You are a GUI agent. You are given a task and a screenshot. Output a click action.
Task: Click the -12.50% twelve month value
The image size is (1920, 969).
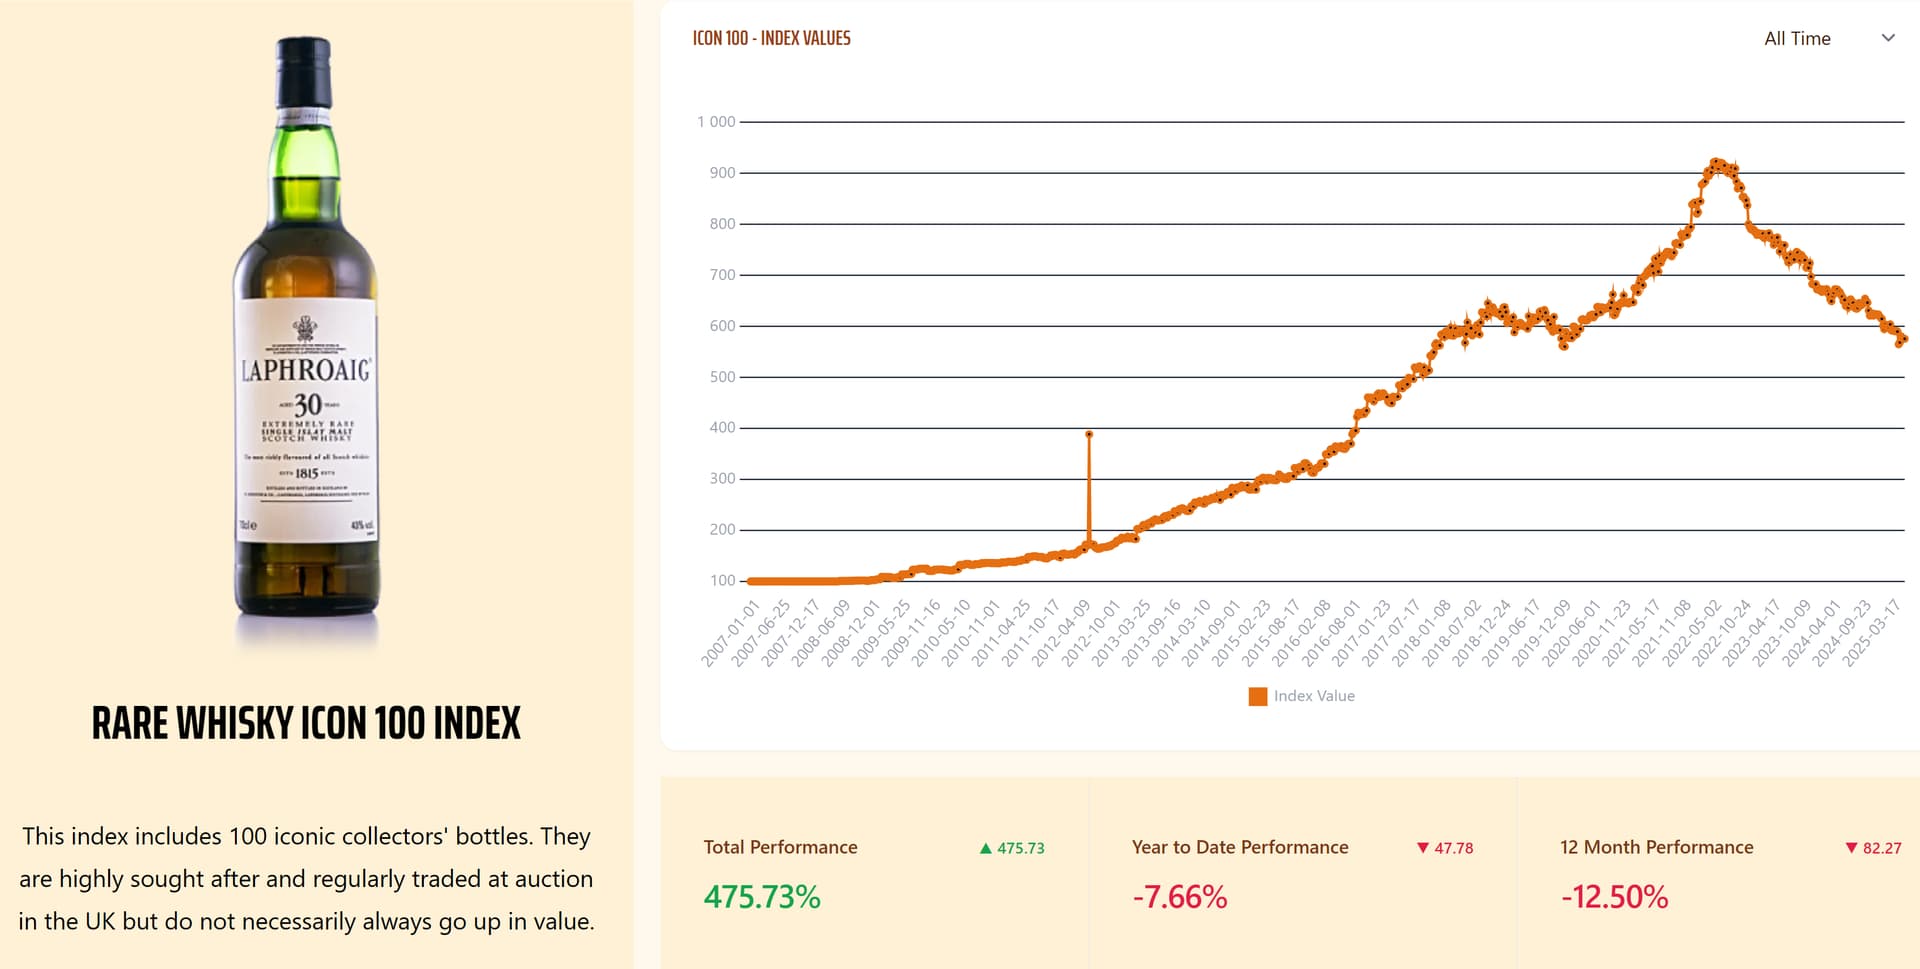[x=1614, y=897]
